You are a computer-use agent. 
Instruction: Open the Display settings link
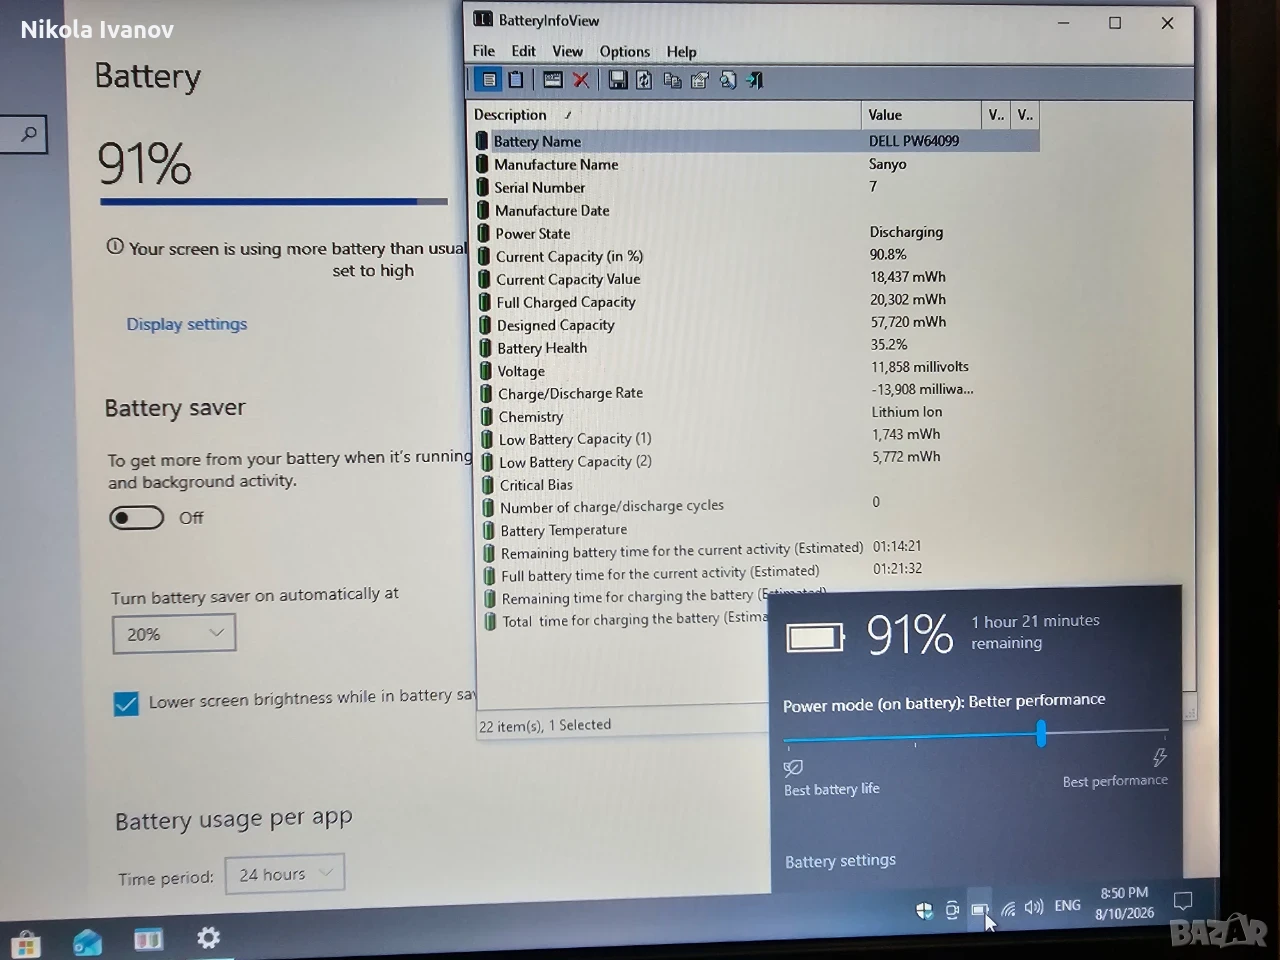187,324
